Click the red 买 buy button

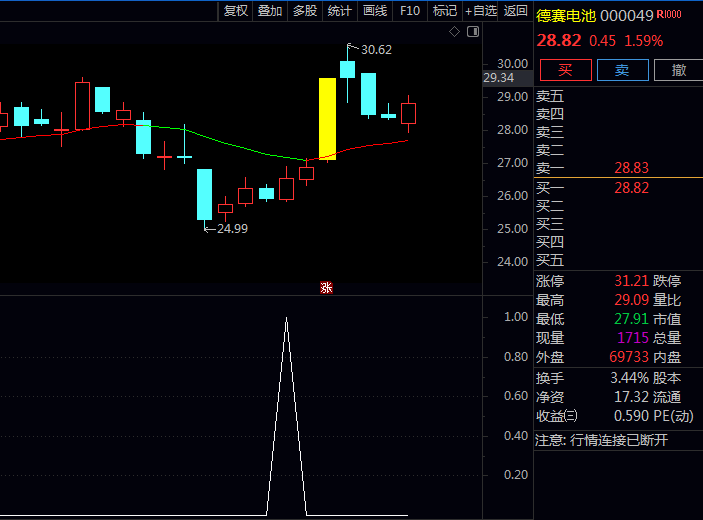pos(566,70)
